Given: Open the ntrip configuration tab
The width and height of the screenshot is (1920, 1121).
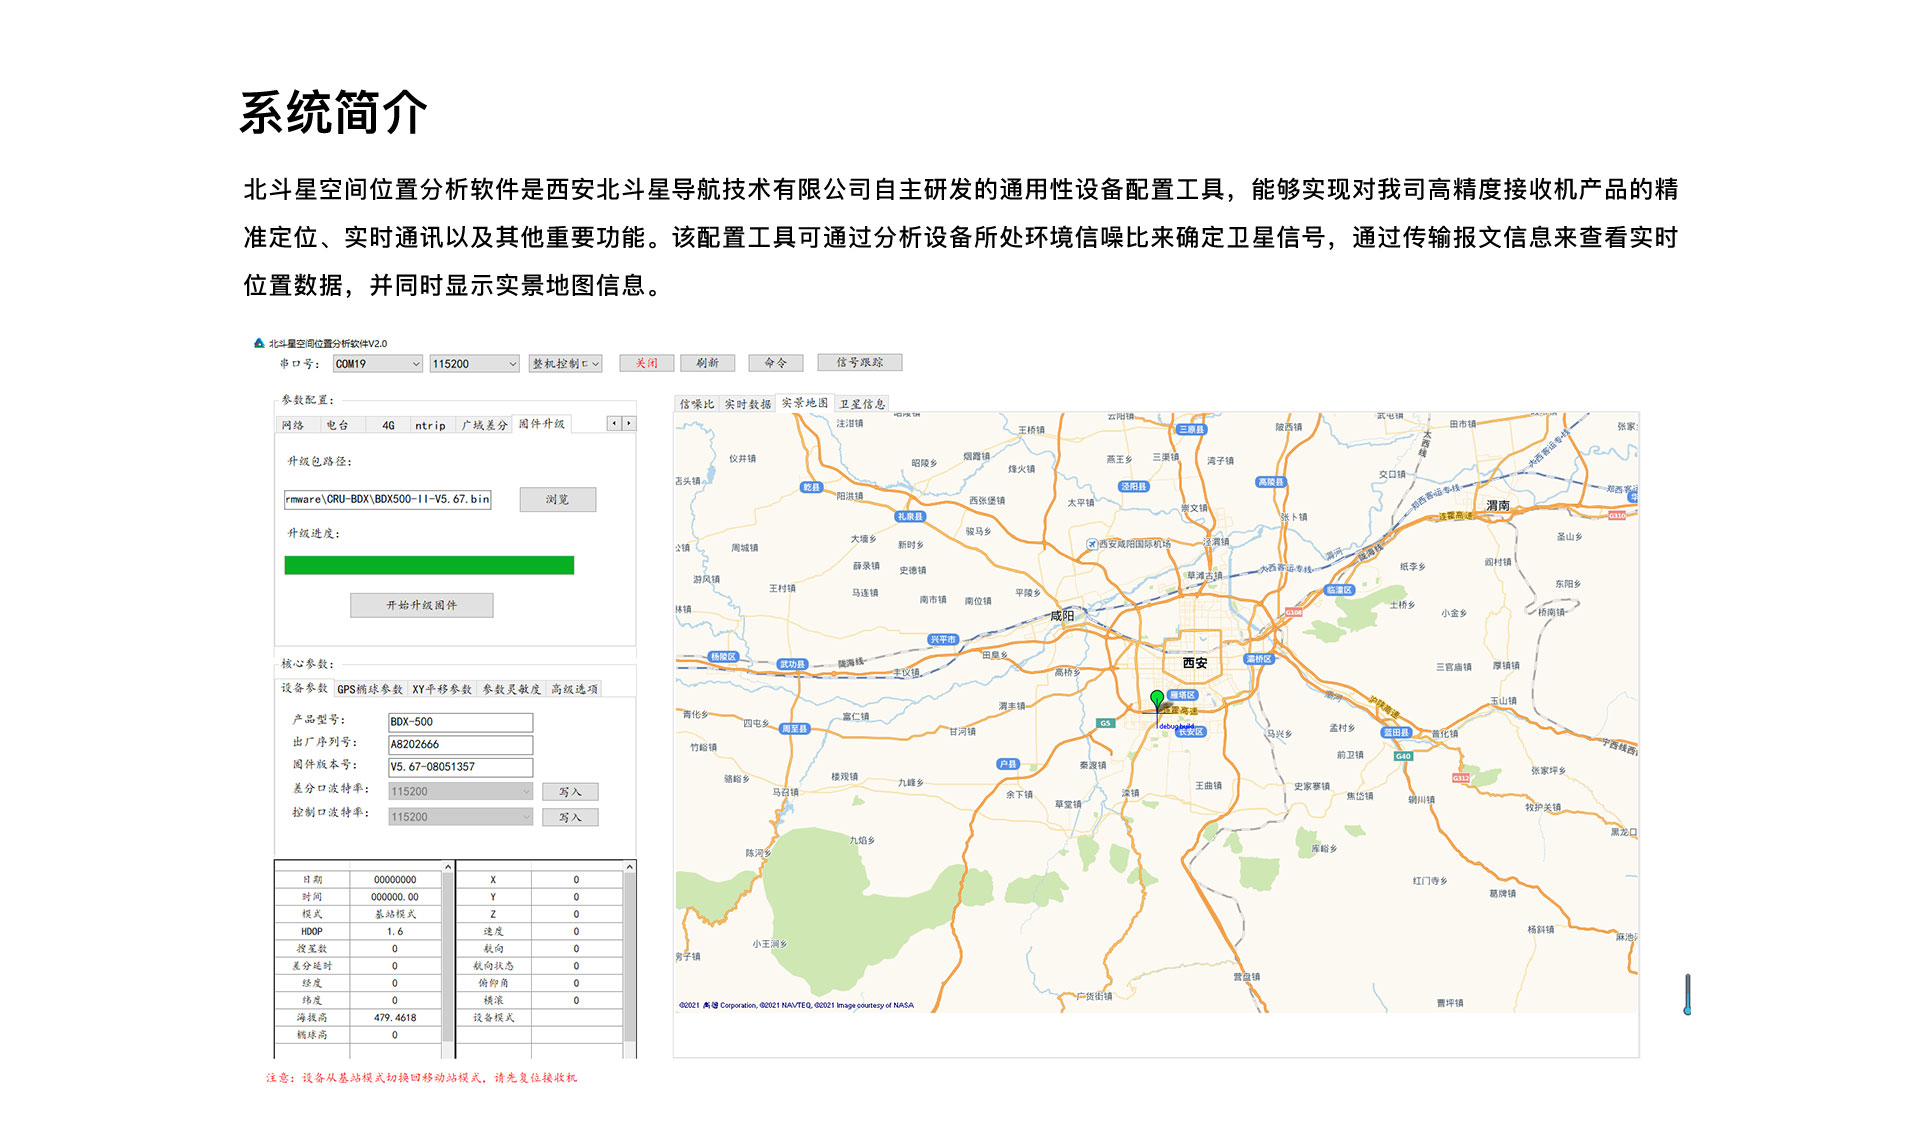Looking at the screenshot, I should 430,425.
